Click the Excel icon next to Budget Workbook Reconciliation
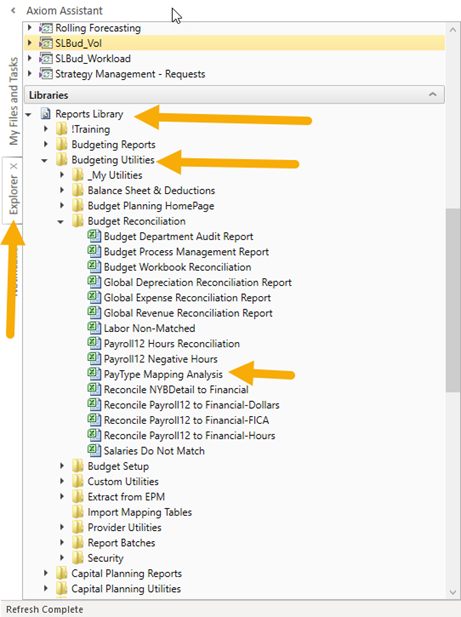461x617 pixels. click(94, 266)
